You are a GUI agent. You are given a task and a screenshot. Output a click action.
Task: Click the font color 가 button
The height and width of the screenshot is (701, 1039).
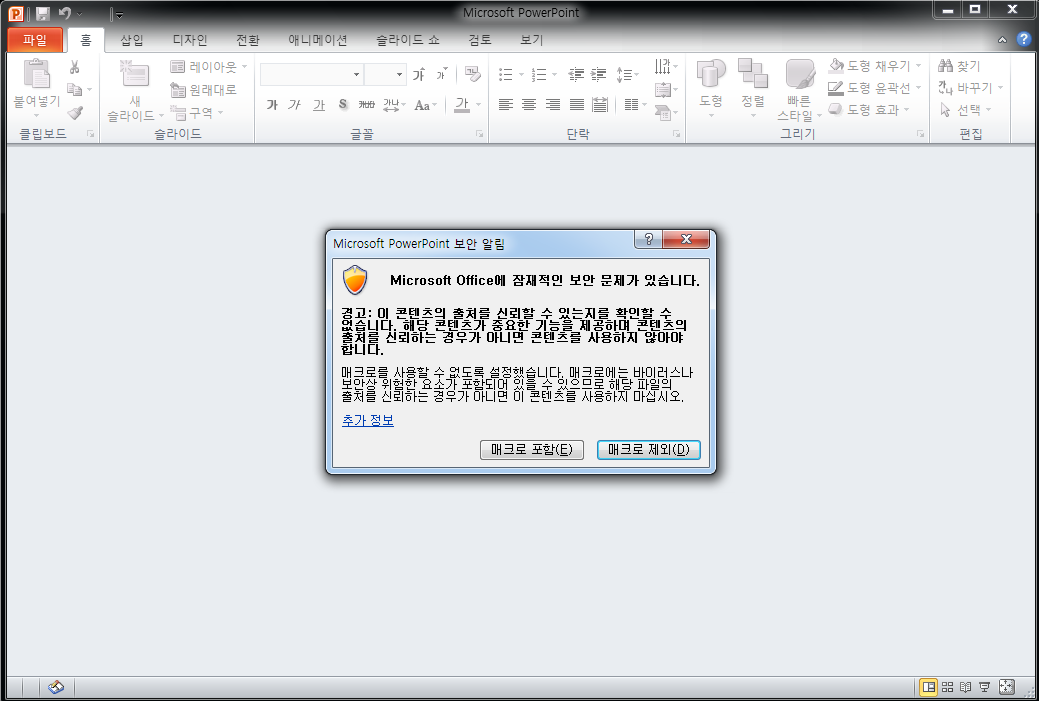462,105
